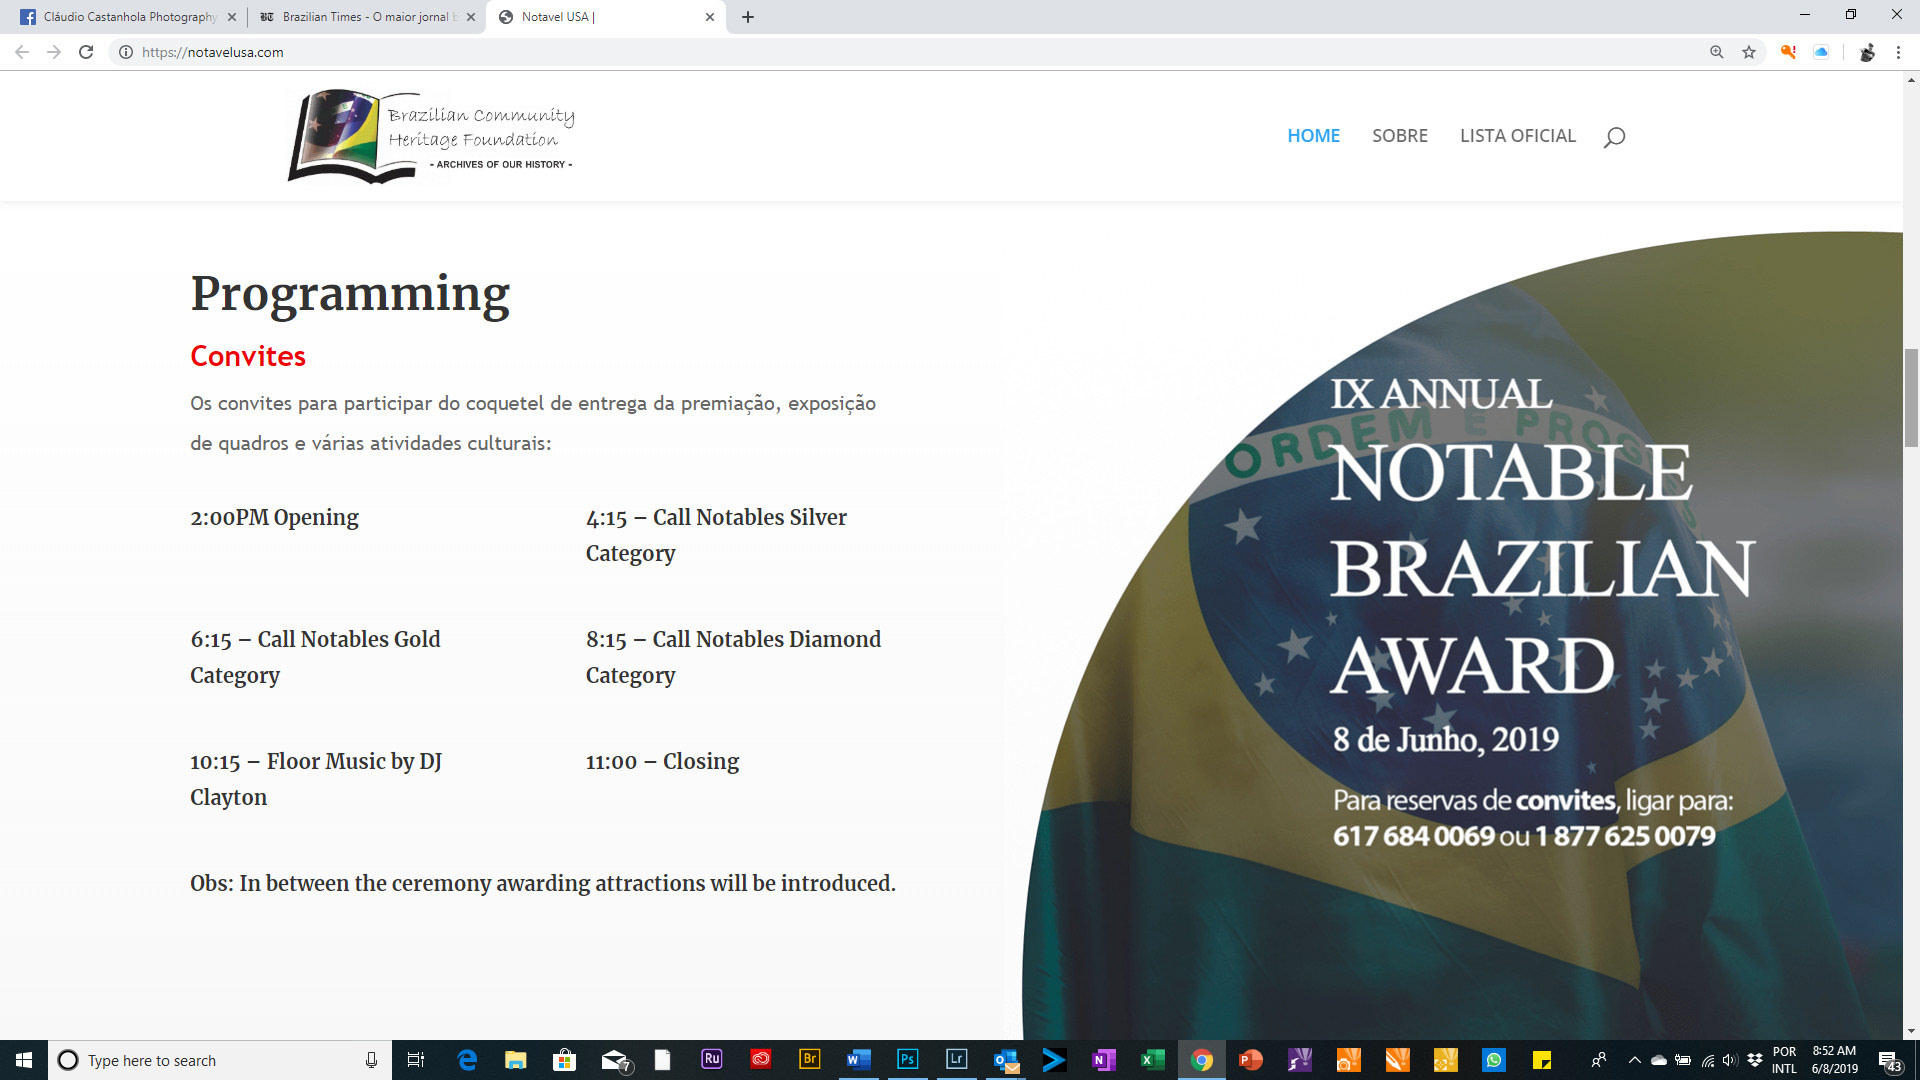Viewport: 1920px width, 1080px height.
Task: Open OneNote from taskbar
Action: 1103,1060
